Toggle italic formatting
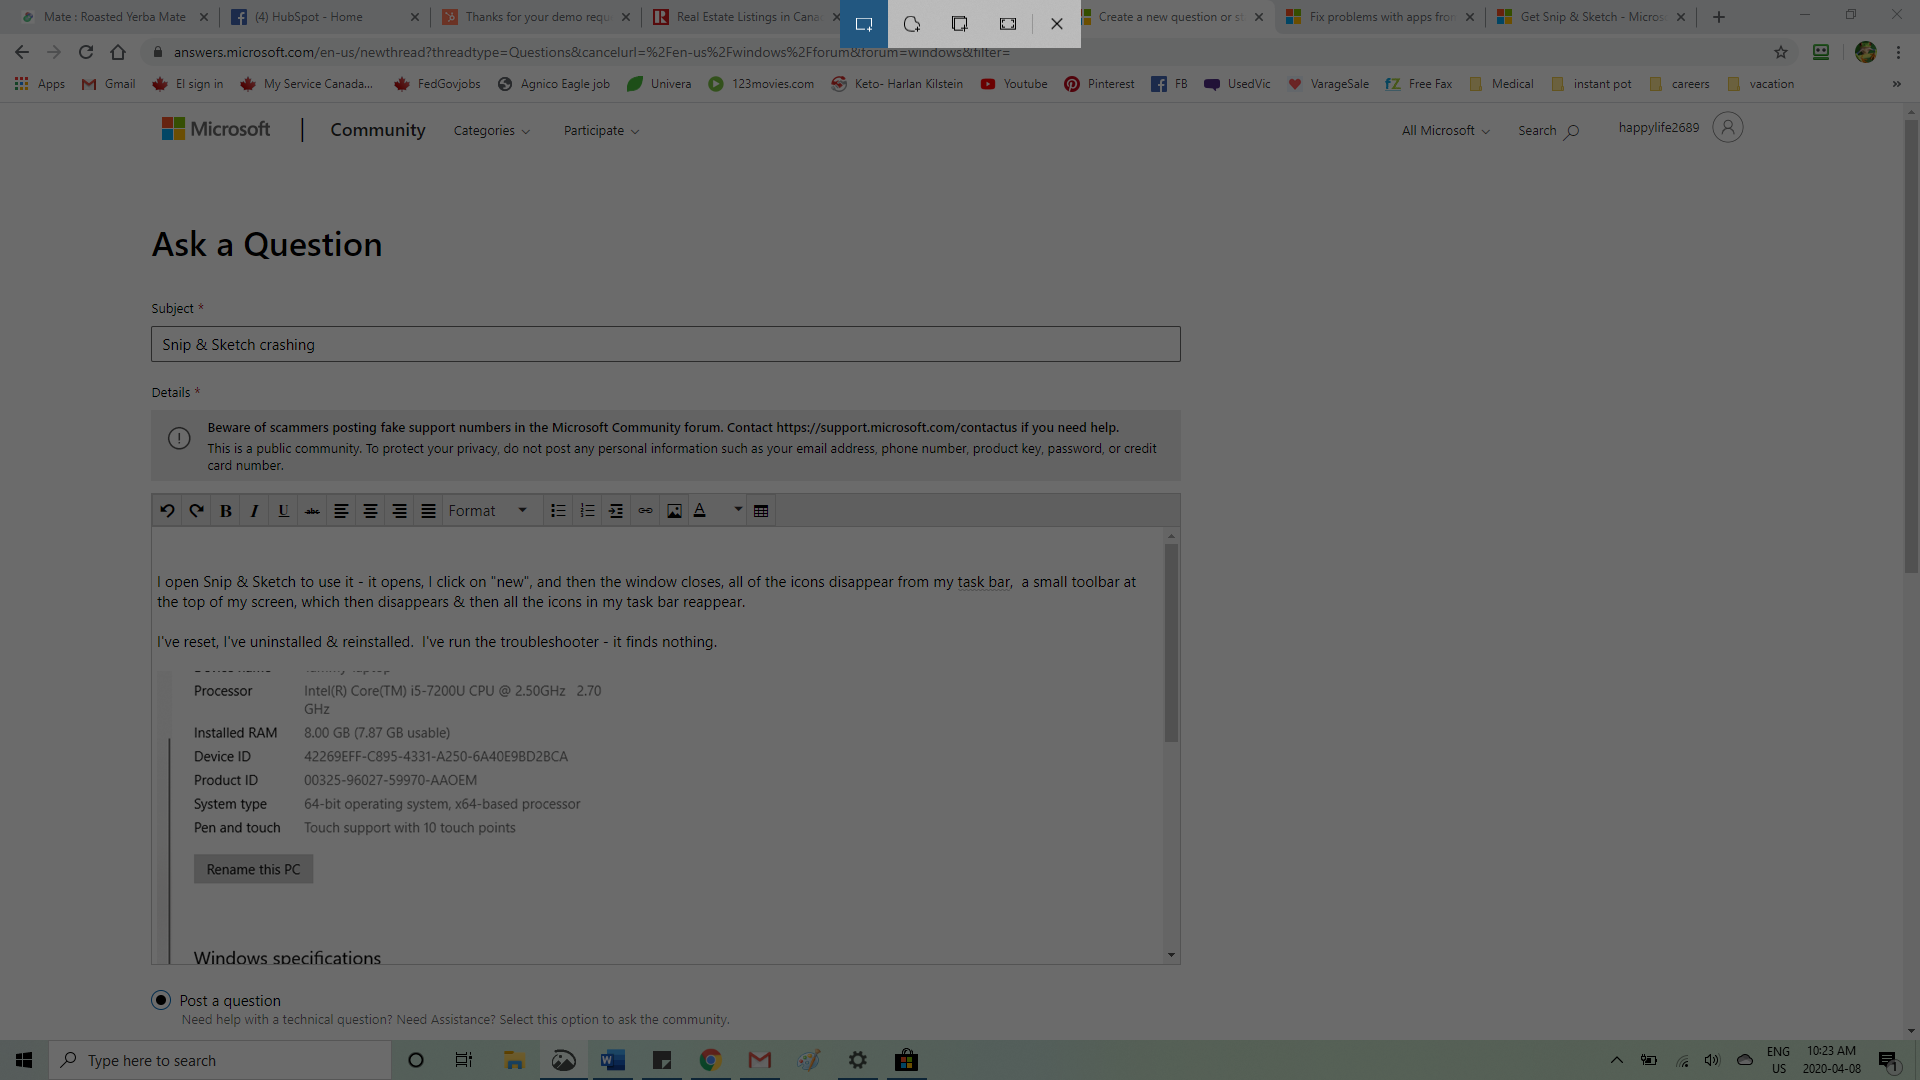Screen dimensions: 1920x1080 pyautogui.click(x=254, y=510)
